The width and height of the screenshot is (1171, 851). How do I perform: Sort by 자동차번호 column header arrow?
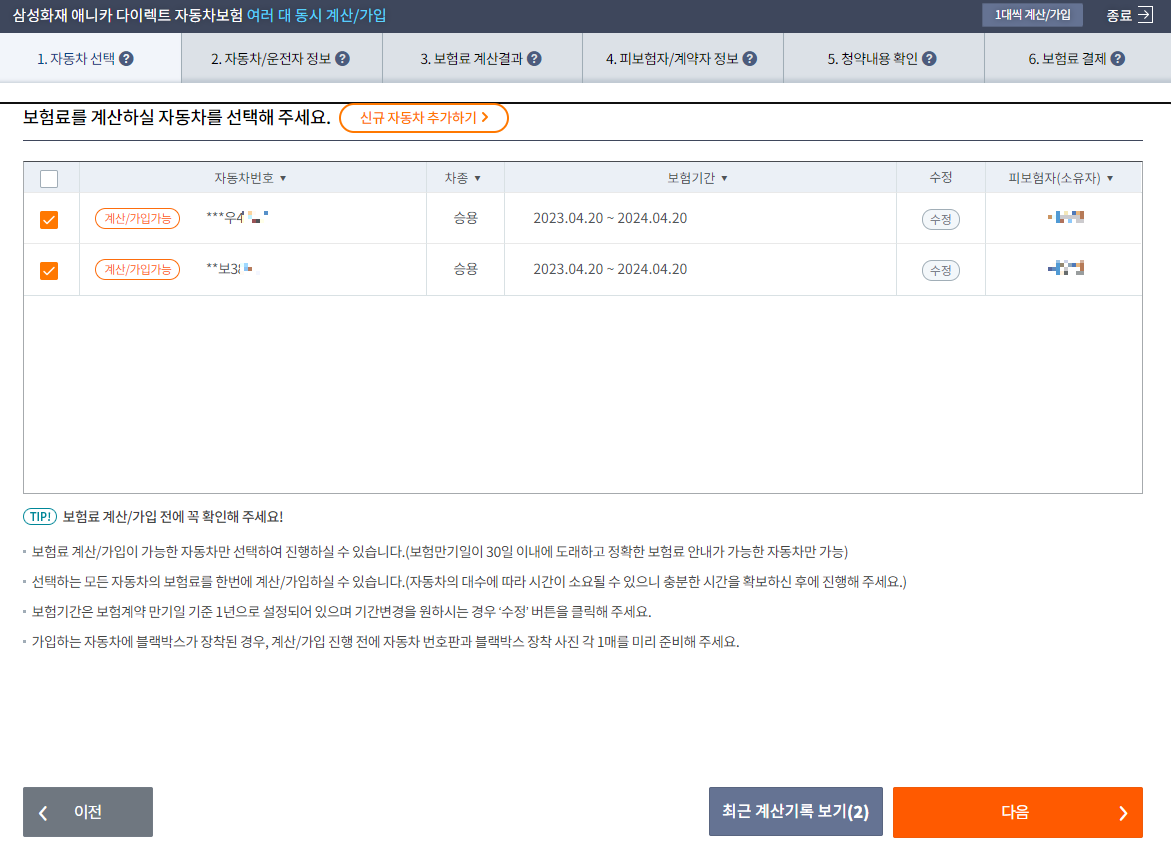point(283,178)
